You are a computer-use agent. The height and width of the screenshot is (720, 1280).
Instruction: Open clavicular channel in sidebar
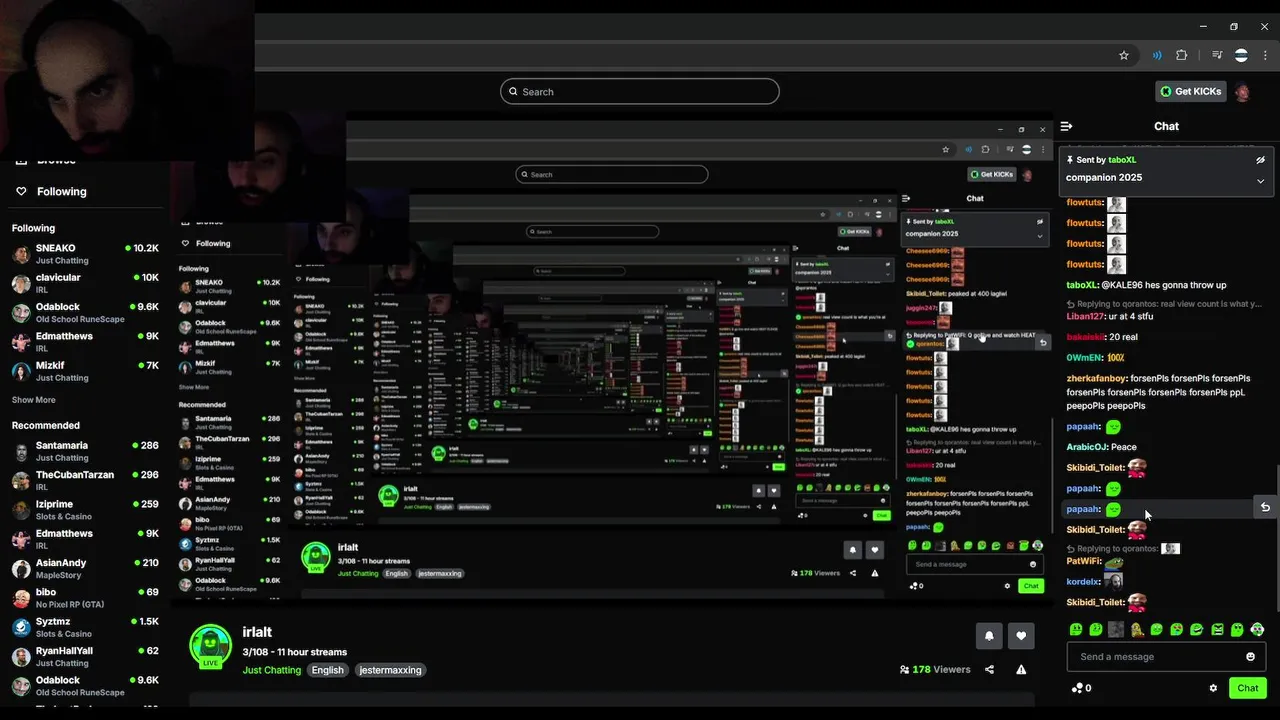pos(85,283)
